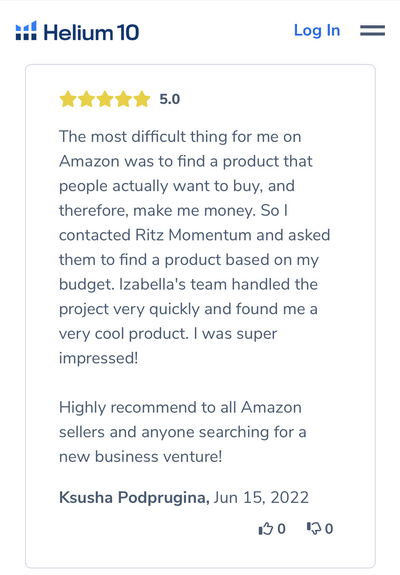Click the Helium 10 wordmark text
This screenshot has width=400, height=575.
[x=91, y=32]
